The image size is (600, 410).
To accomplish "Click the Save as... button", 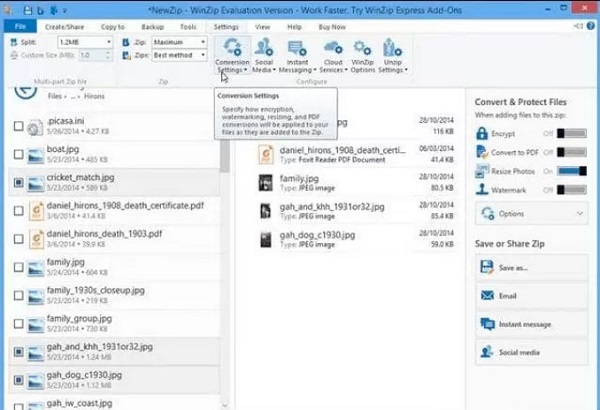I will (x=532, y=267).
